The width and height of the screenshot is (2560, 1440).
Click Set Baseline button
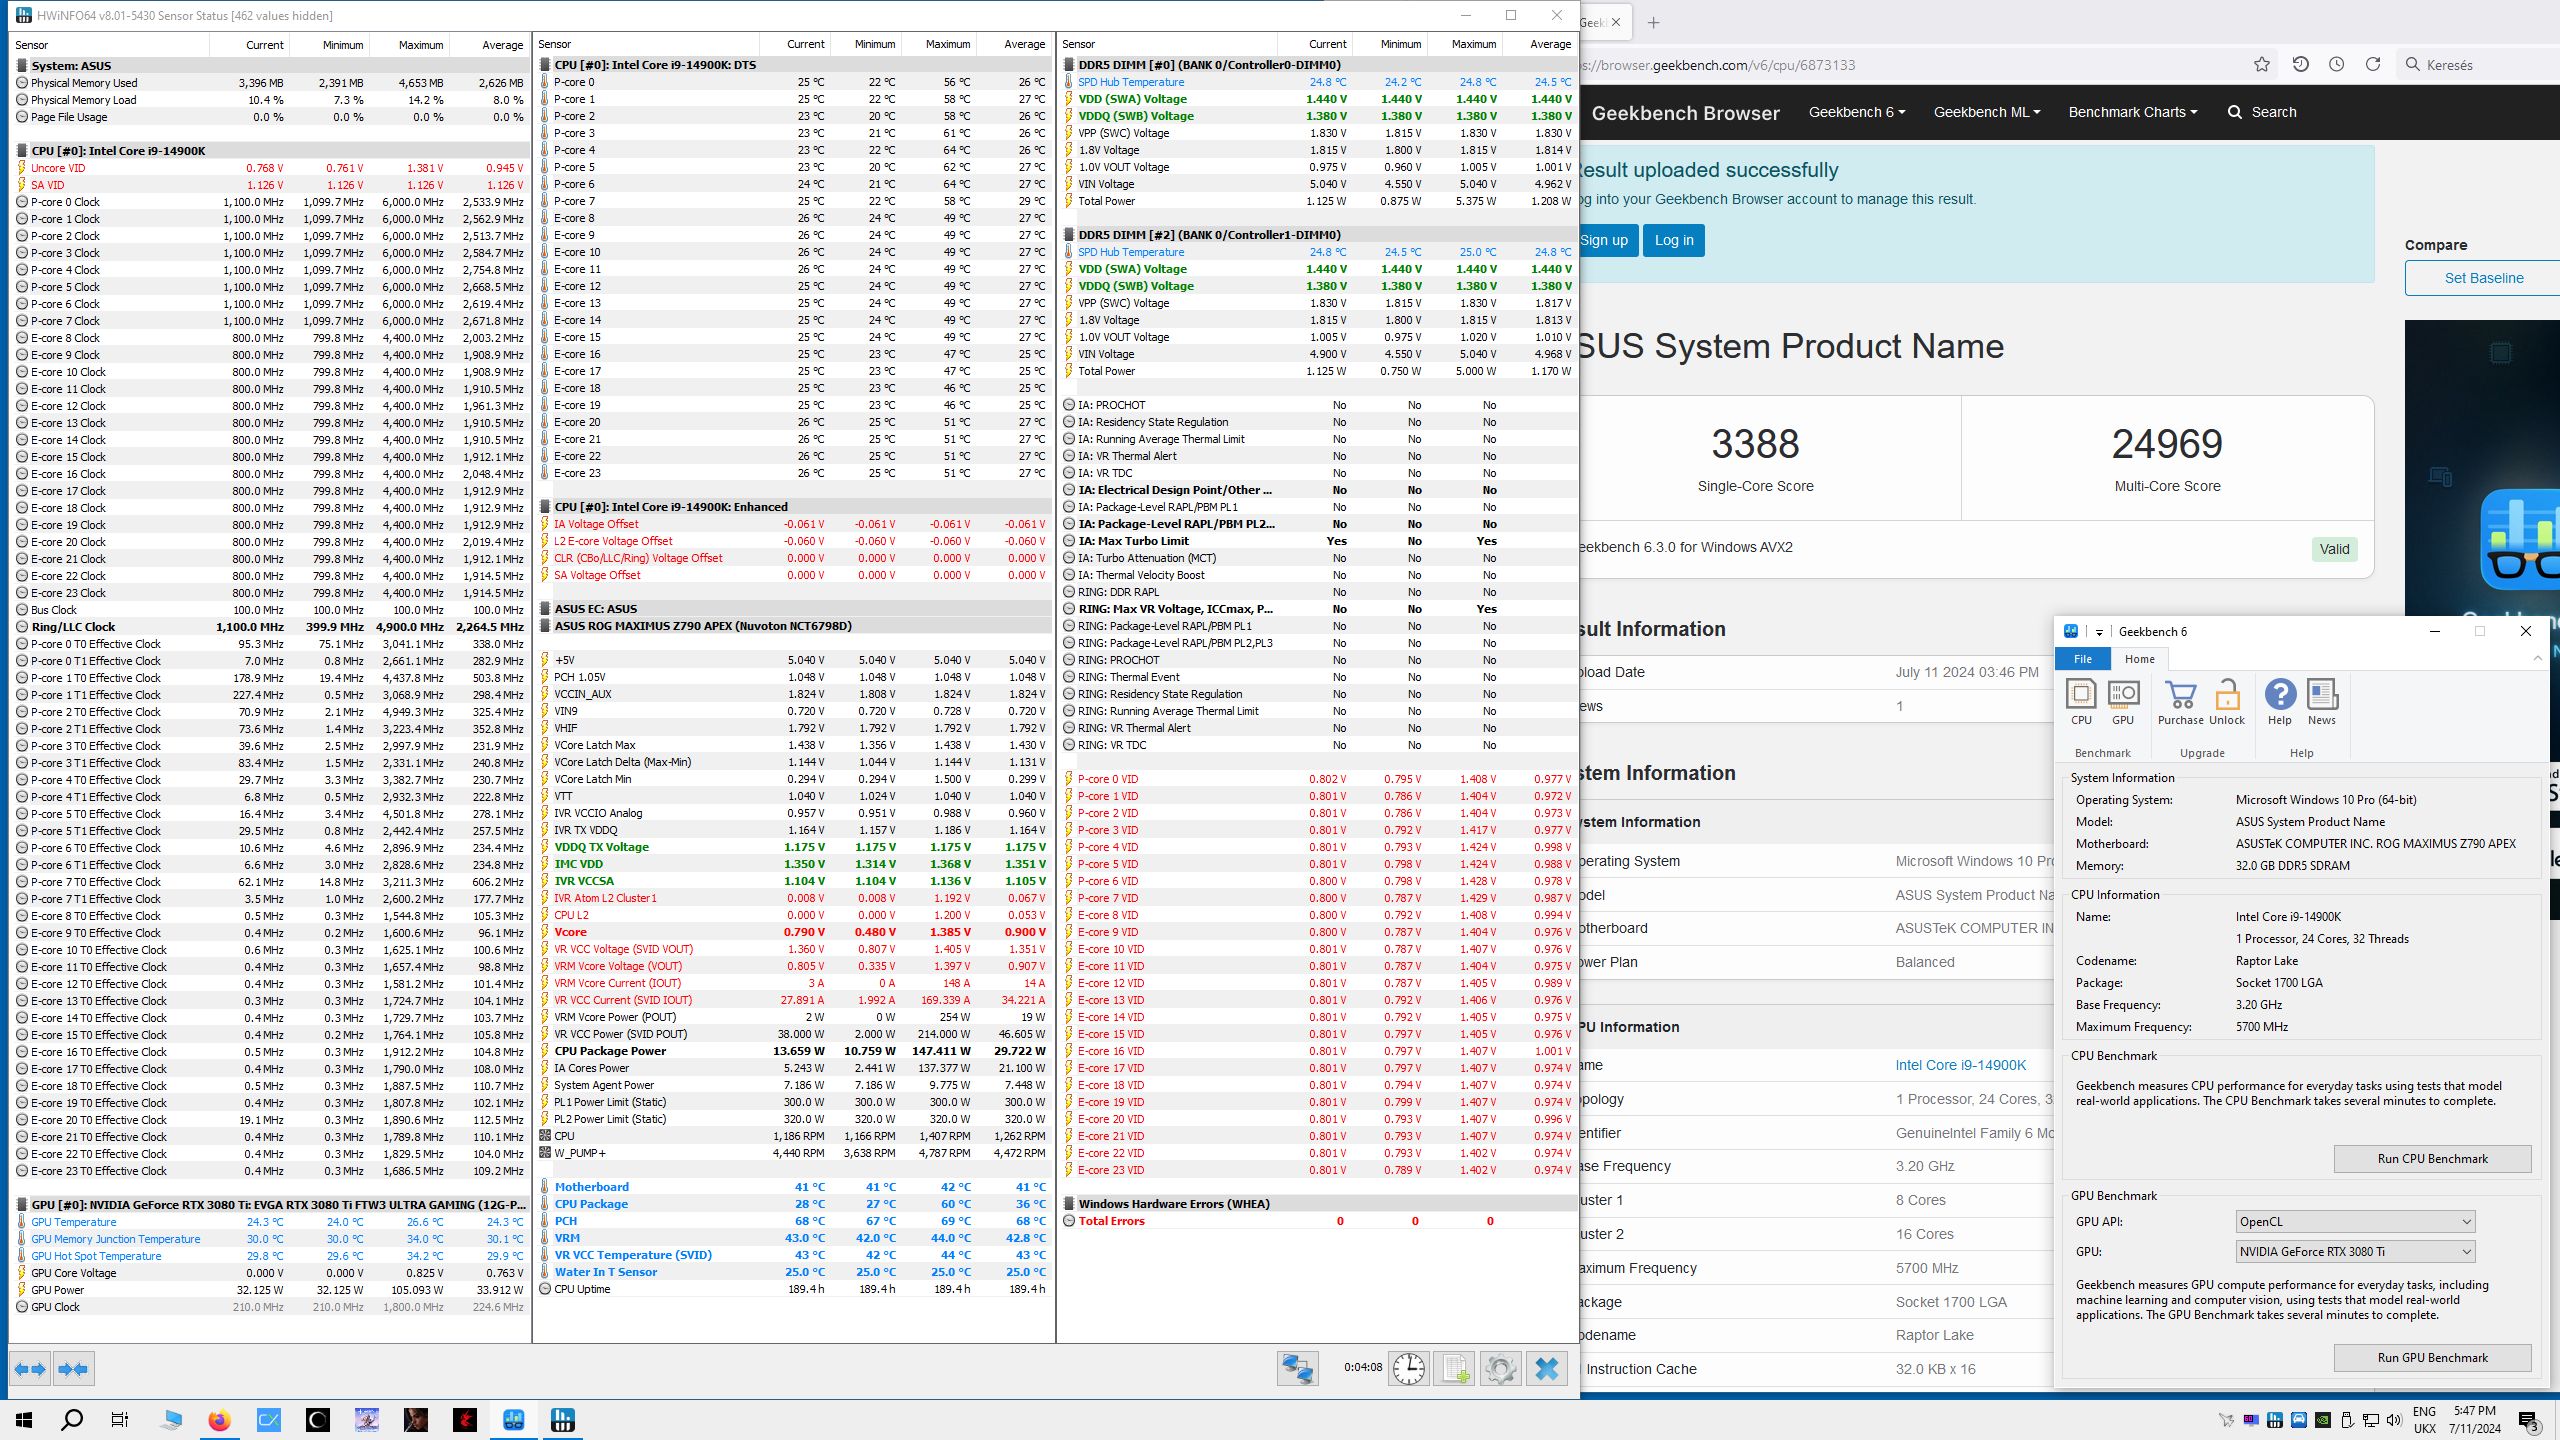click(x=2483, y=278)
